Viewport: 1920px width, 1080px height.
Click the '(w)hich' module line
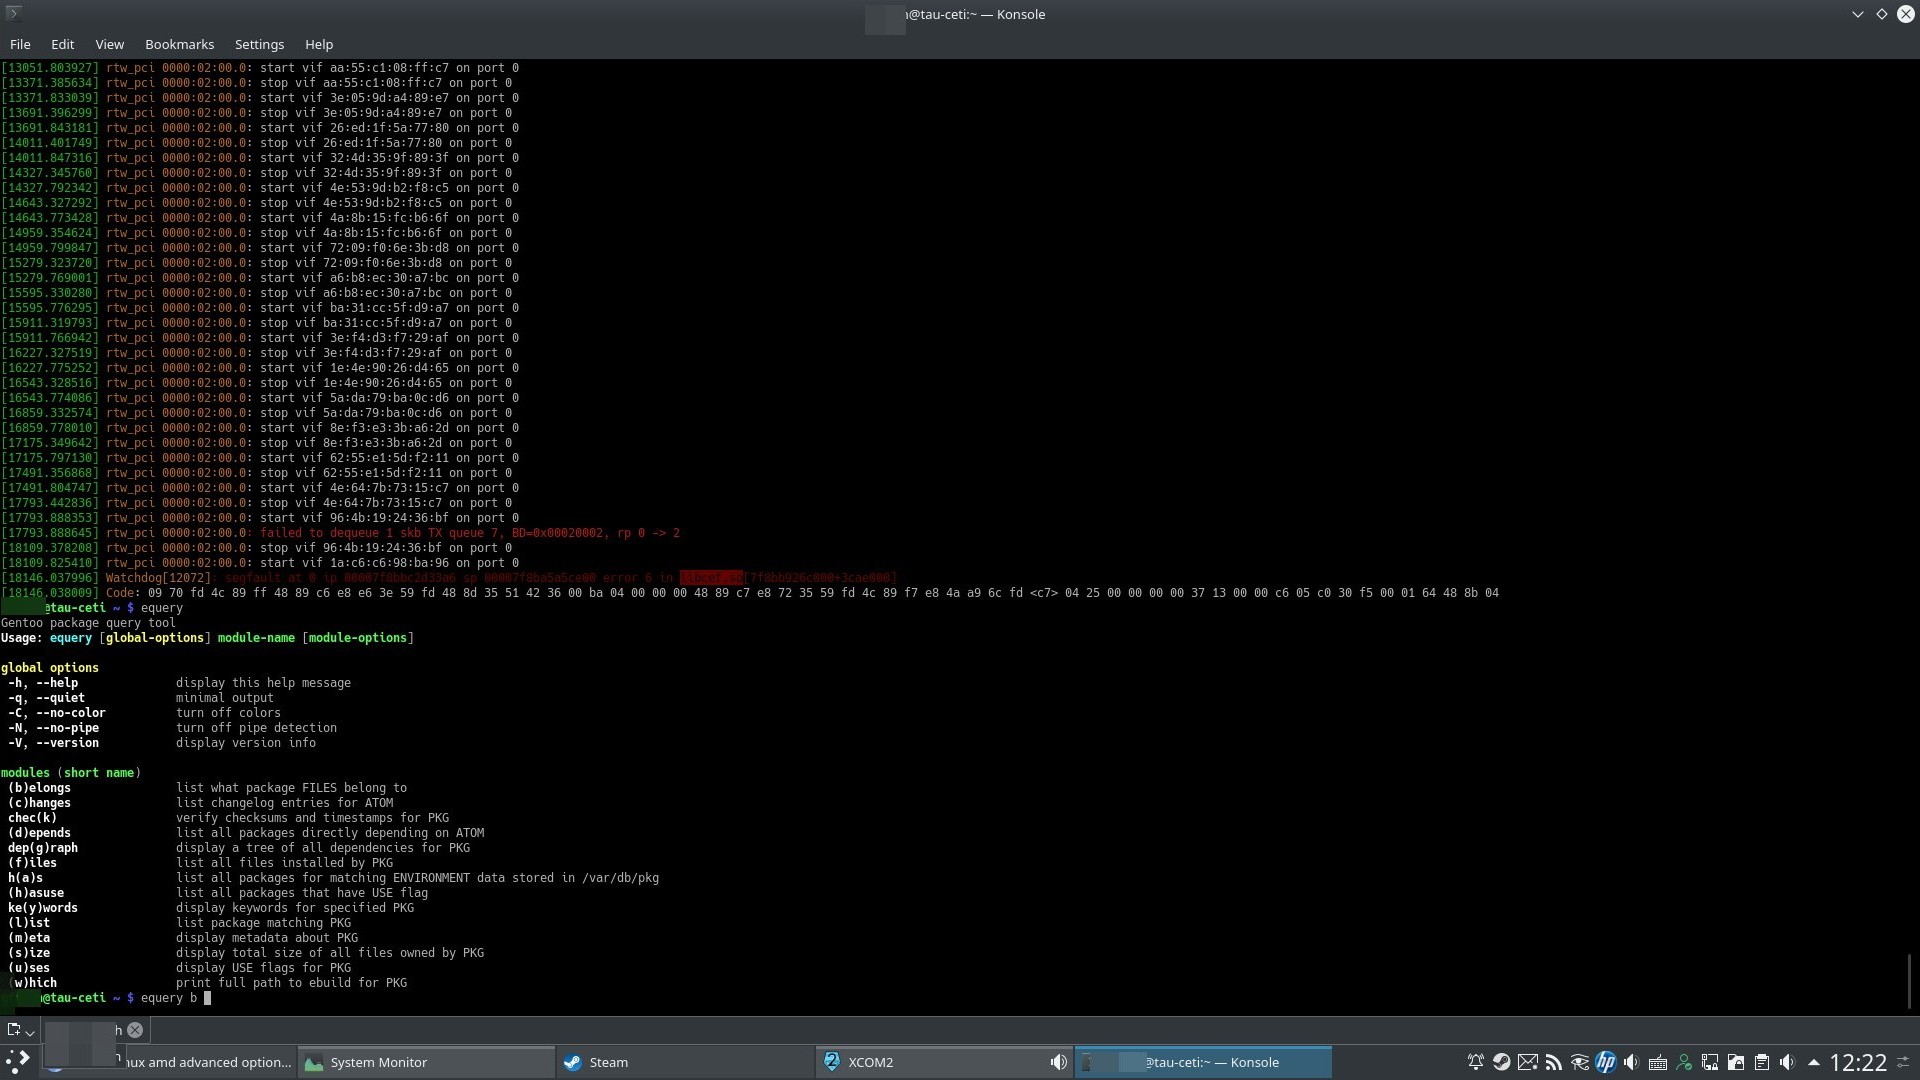207,983
